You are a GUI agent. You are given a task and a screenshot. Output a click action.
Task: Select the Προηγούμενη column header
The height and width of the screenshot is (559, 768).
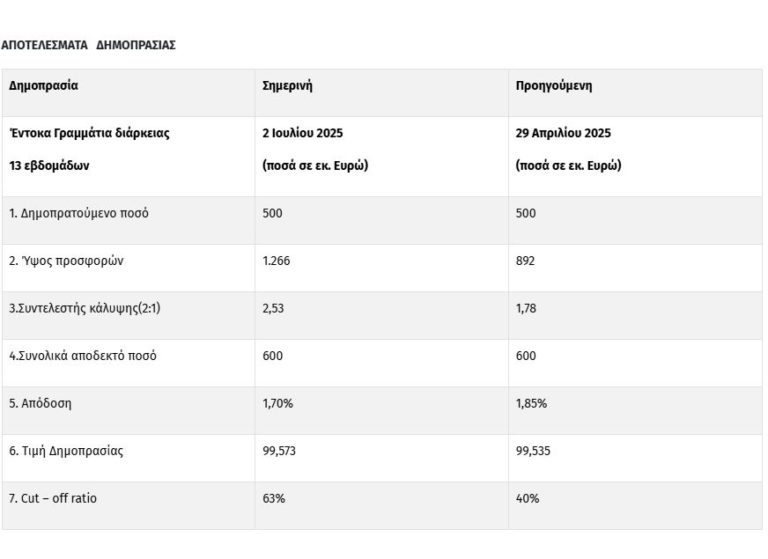(x=554, y=86)
